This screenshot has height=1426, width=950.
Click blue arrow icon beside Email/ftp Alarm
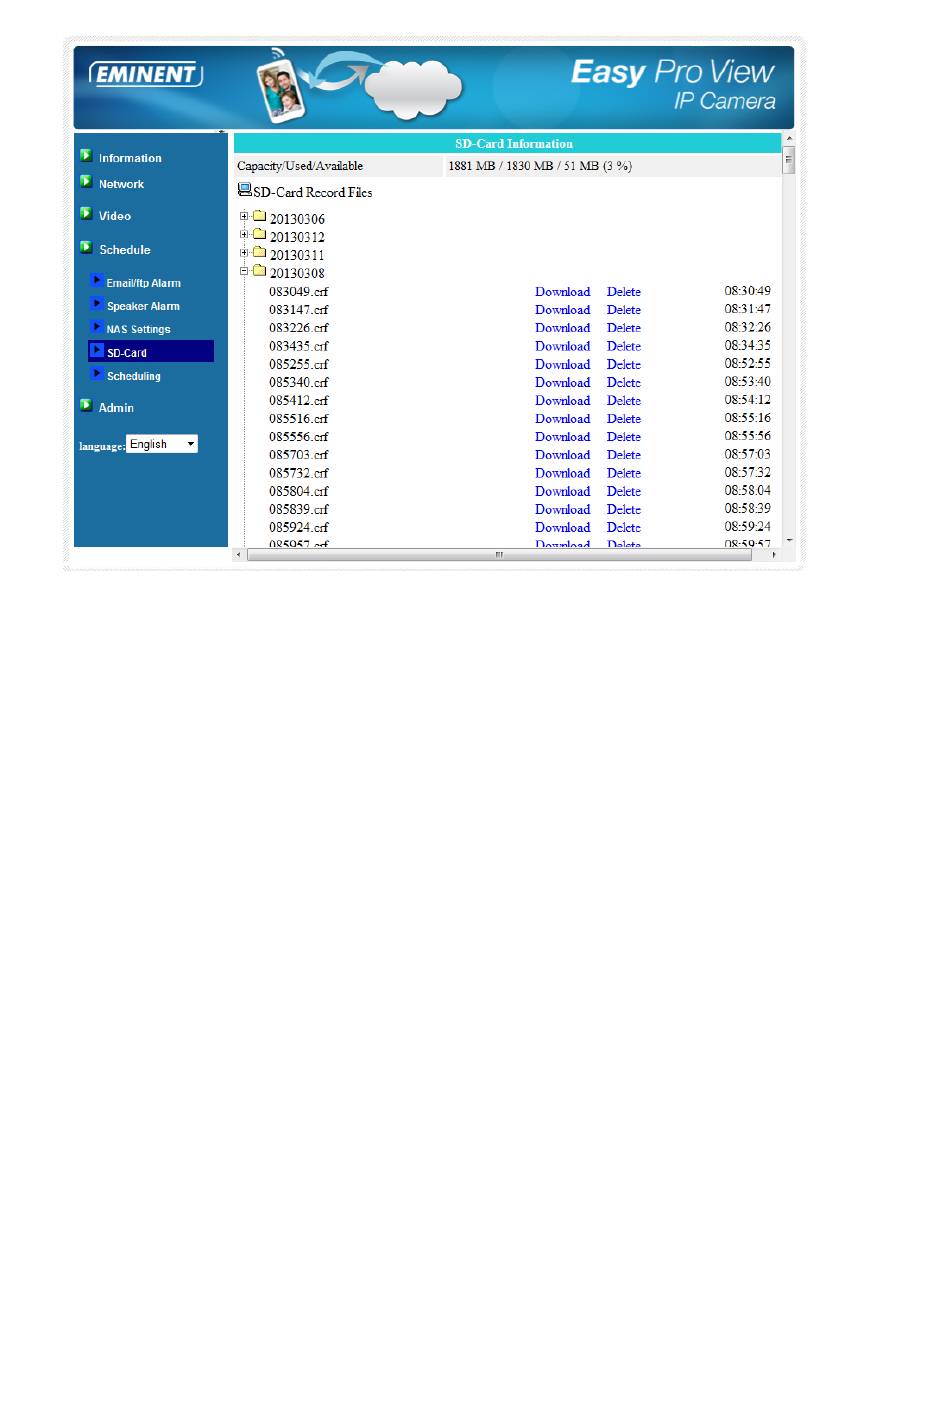(x=97, y=281)
